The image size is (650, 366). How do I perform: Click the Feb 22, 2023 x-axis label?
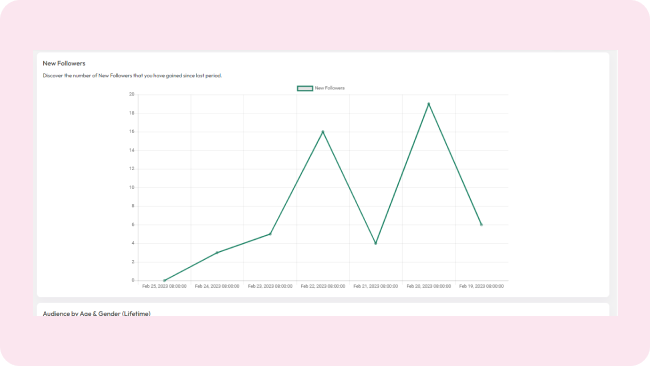323,286
